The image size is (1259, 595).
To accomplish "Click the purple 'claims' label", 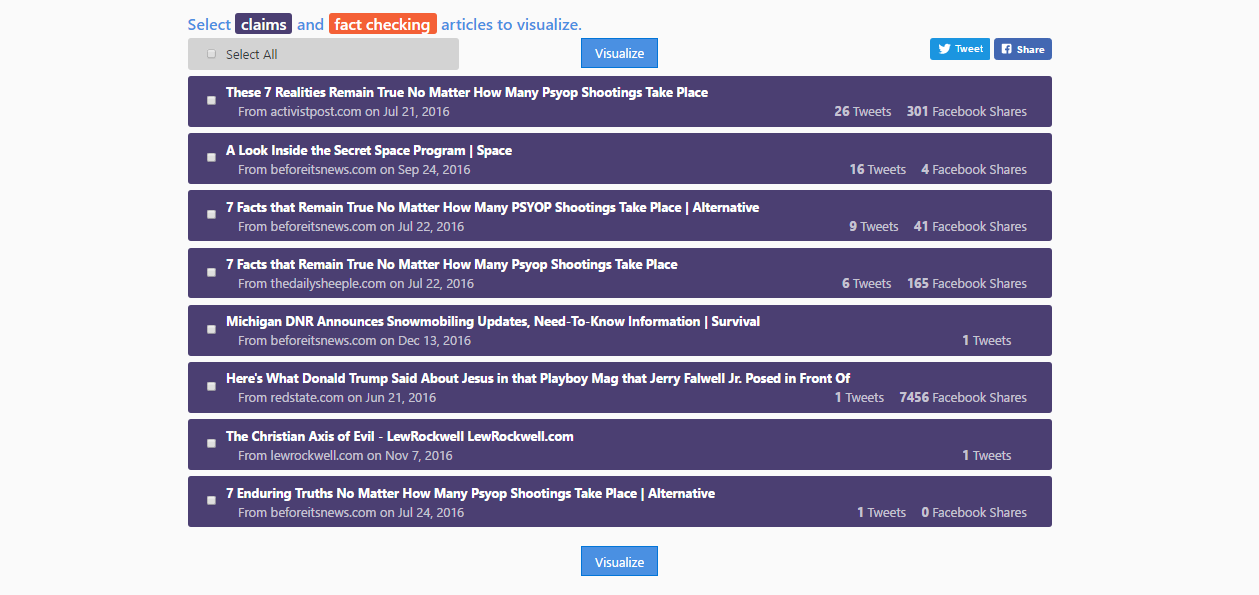I will 264,24.
